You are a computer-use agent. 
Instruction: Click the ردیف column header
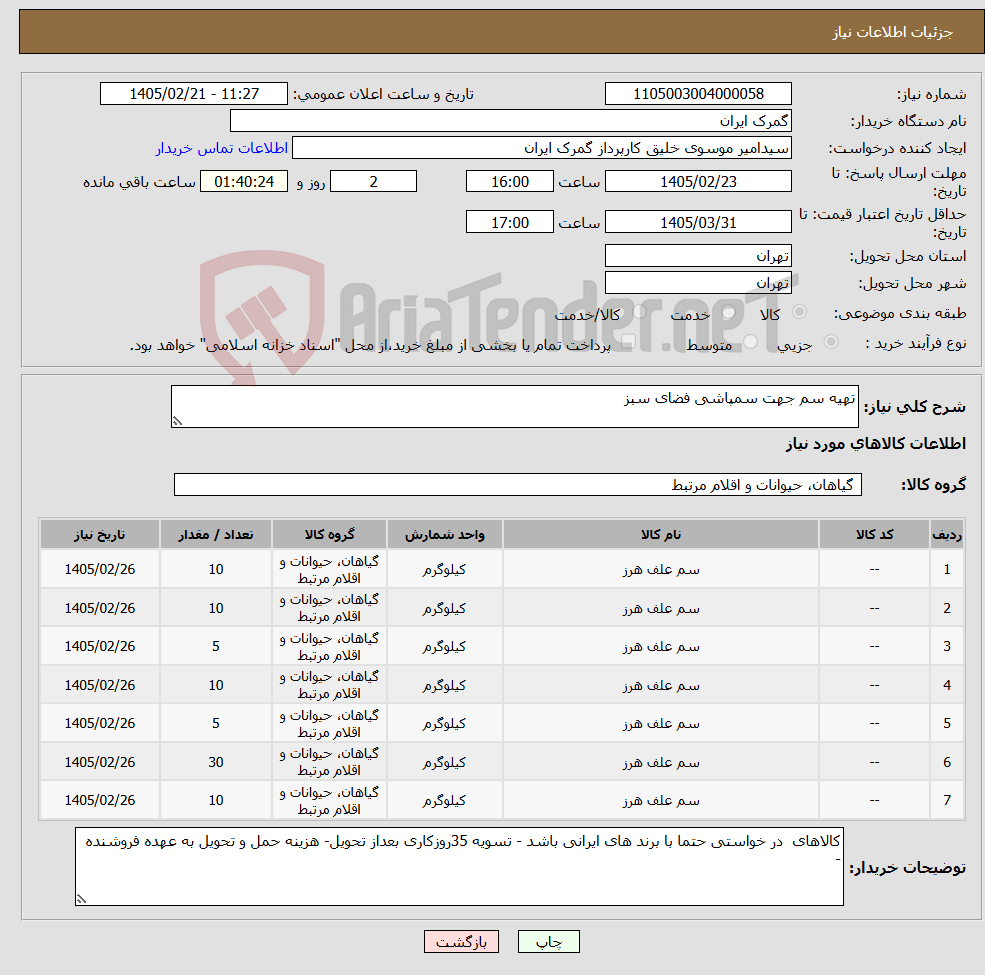pos(947,534)
